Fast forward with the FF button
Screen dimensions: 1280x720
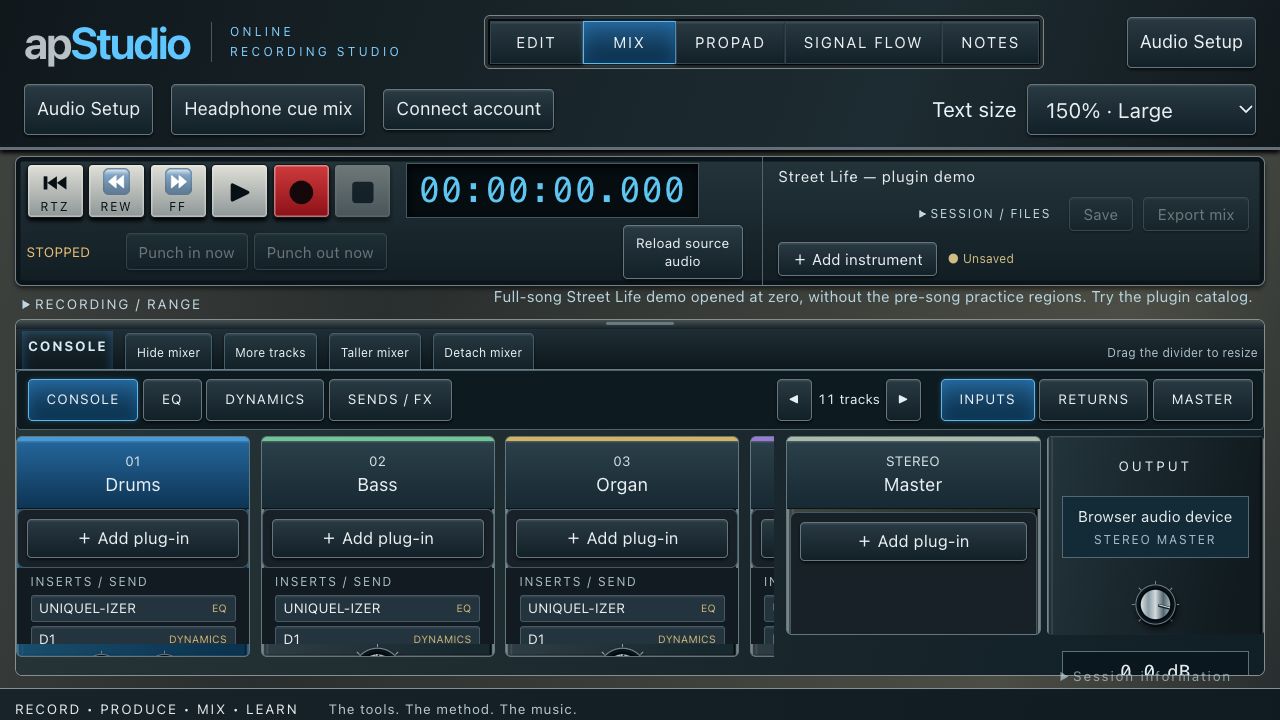(178, 191)
